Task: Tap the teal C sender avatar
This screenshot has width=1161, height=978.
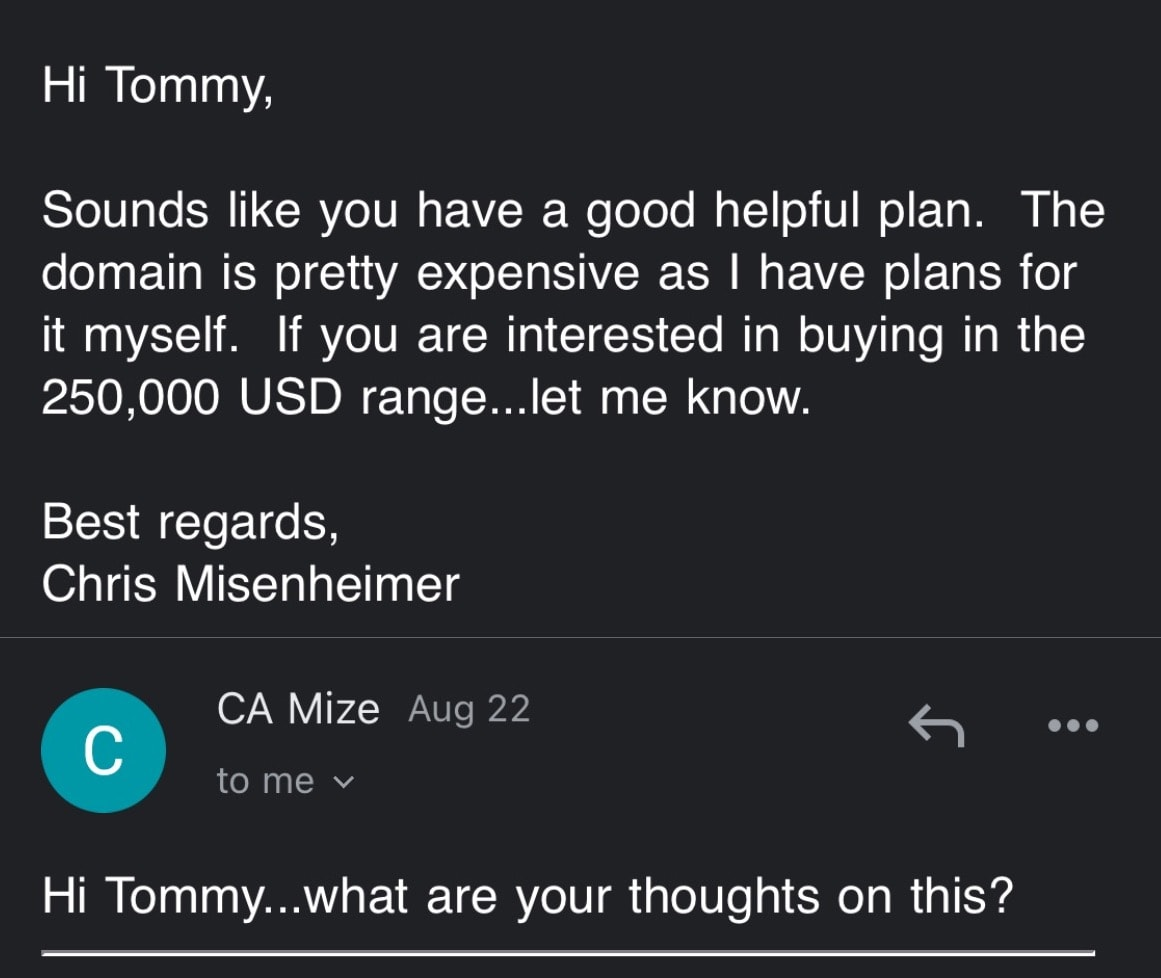Action: (x=104, y=750)
